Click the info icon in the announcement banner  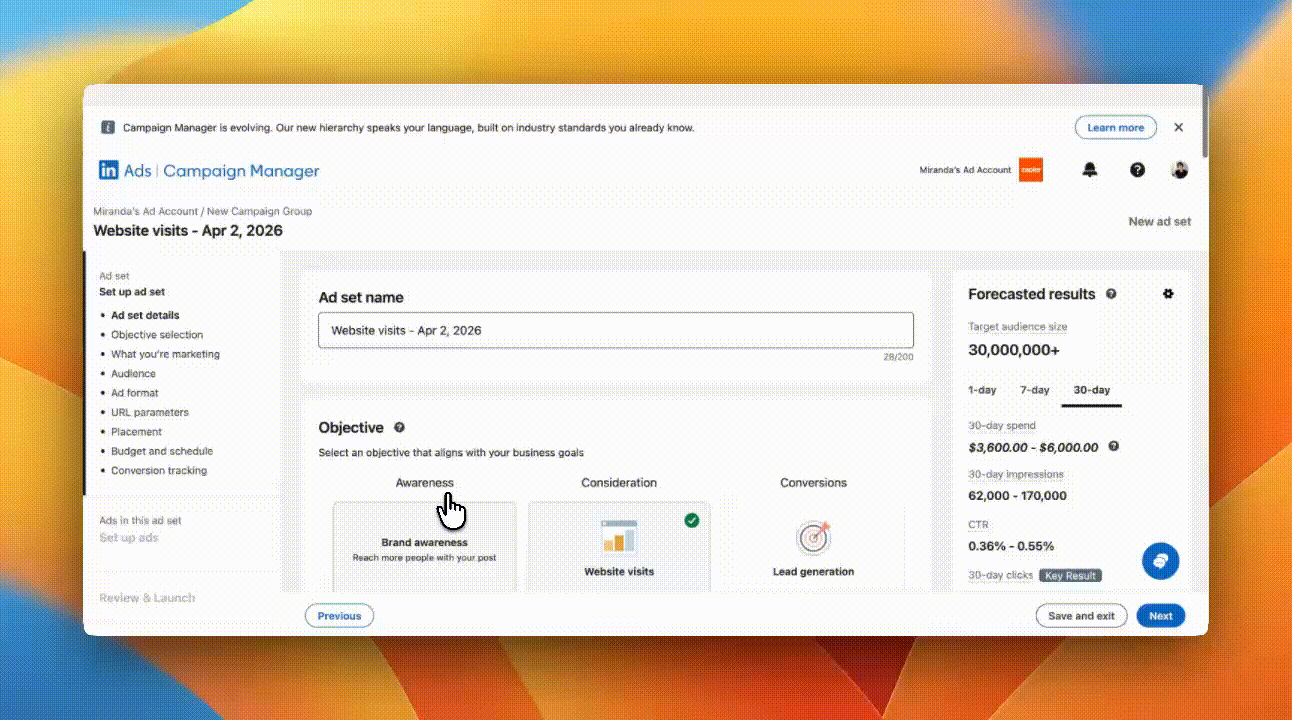[x=108, y=128]
